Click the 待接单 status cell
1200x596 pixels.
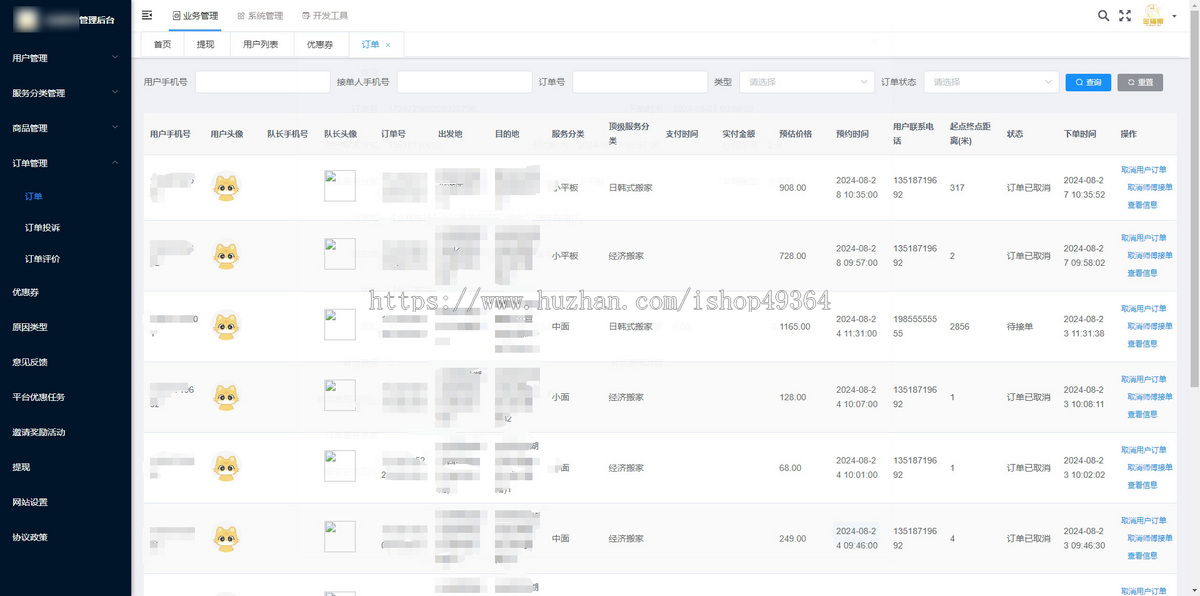pos(1019,326)
